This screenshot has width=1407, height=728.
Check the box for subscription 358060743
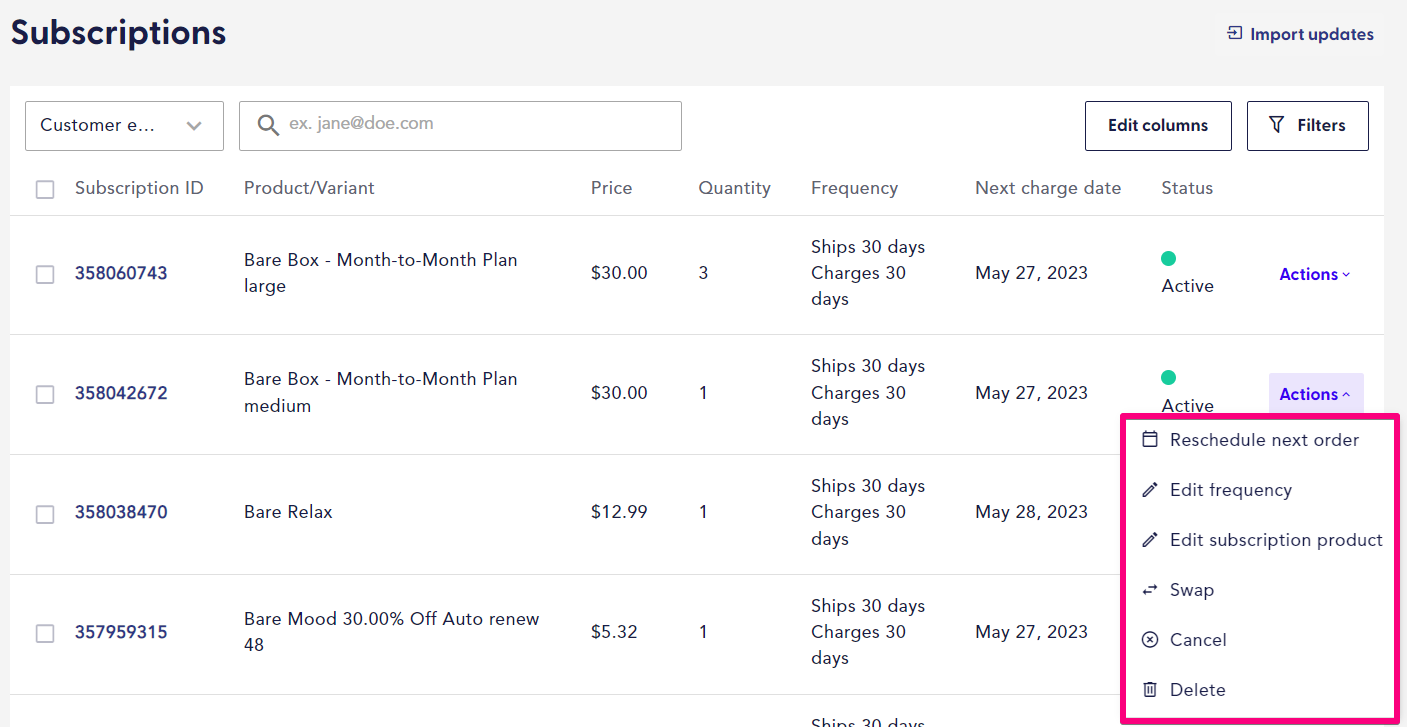[x=44, y=273]
